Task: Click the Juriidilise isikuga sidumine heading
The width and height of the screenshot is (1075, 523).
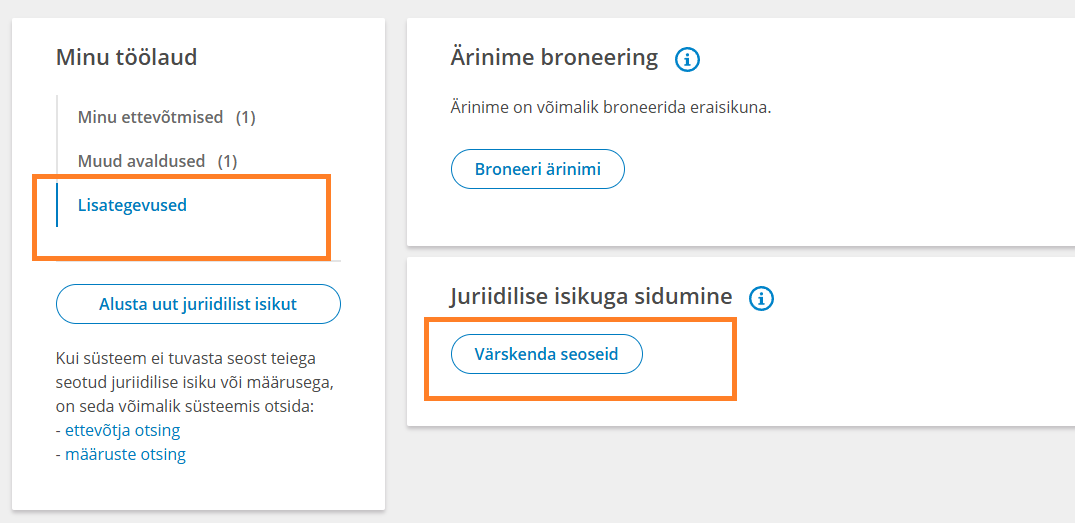Action: coord(592,296)
